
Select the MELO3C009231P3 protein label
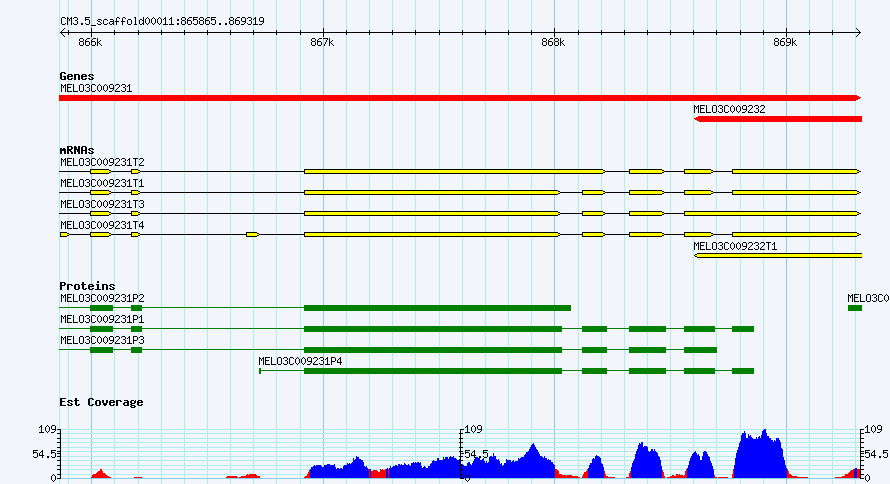point(102,340)
